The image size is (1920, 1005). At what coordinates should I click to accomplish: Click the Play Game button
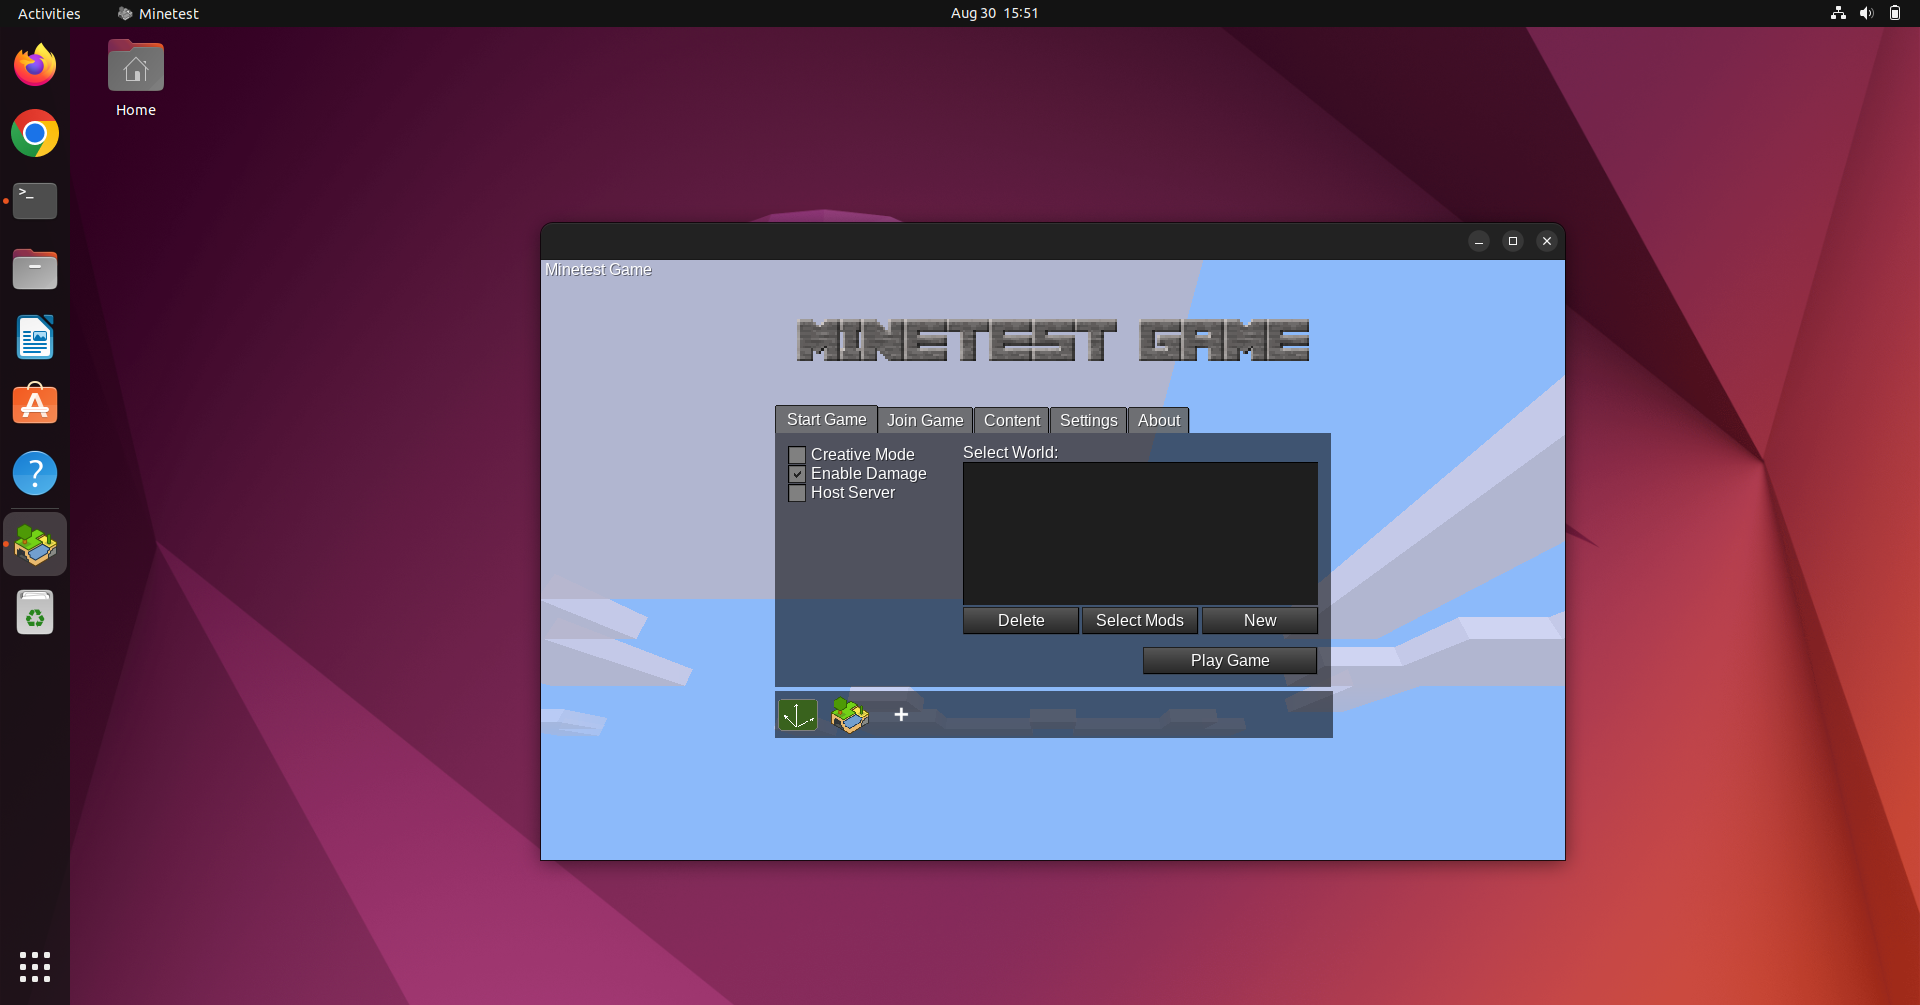coord(1229,660)
